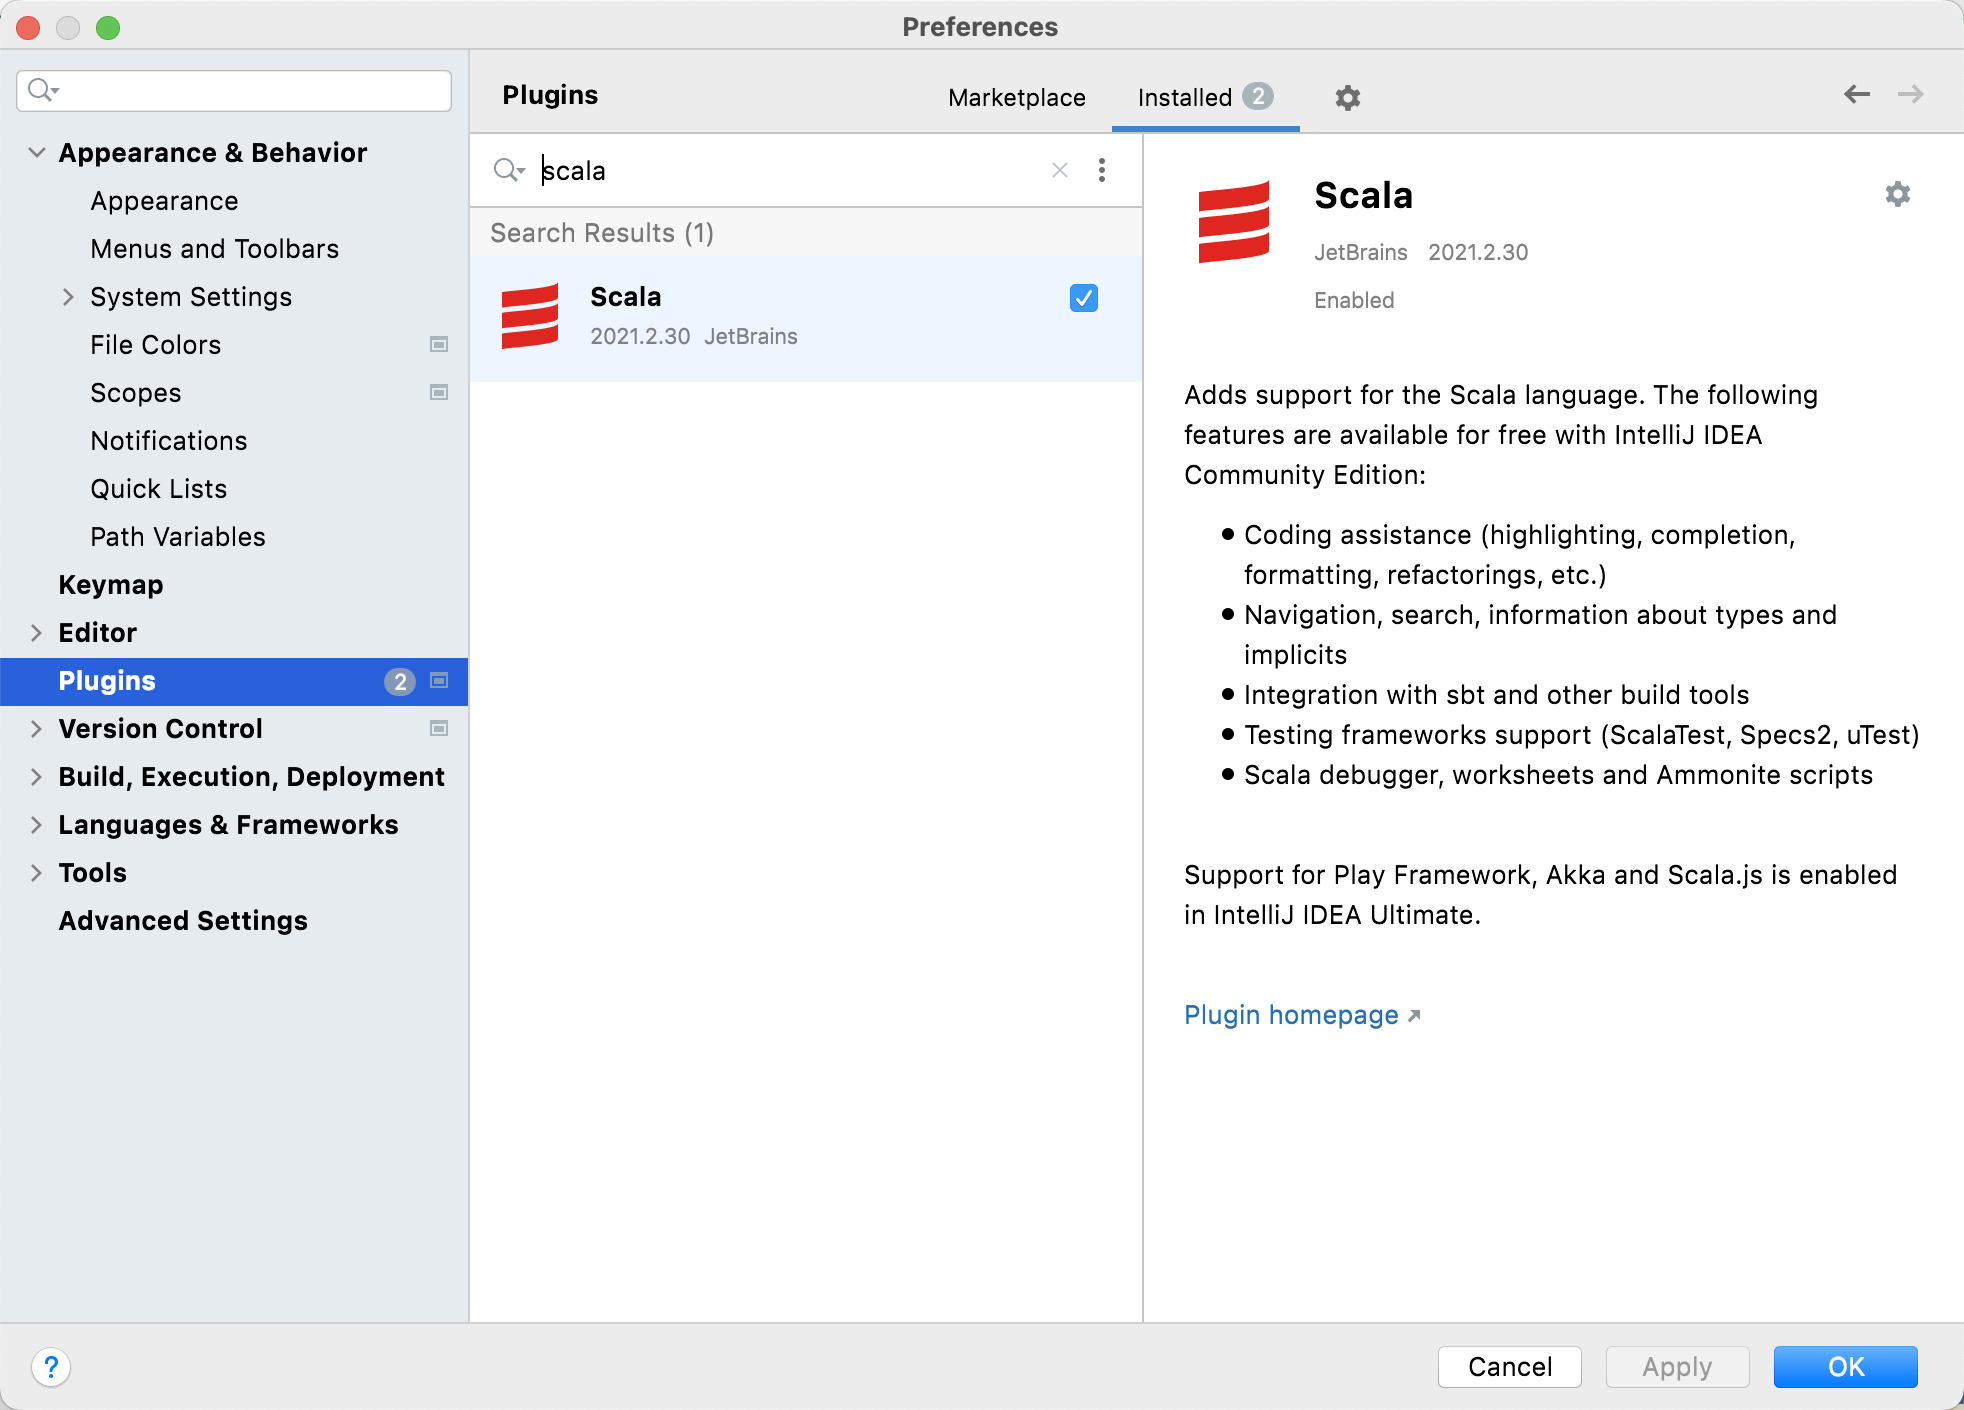Click the Search Results (1) header

602,233
